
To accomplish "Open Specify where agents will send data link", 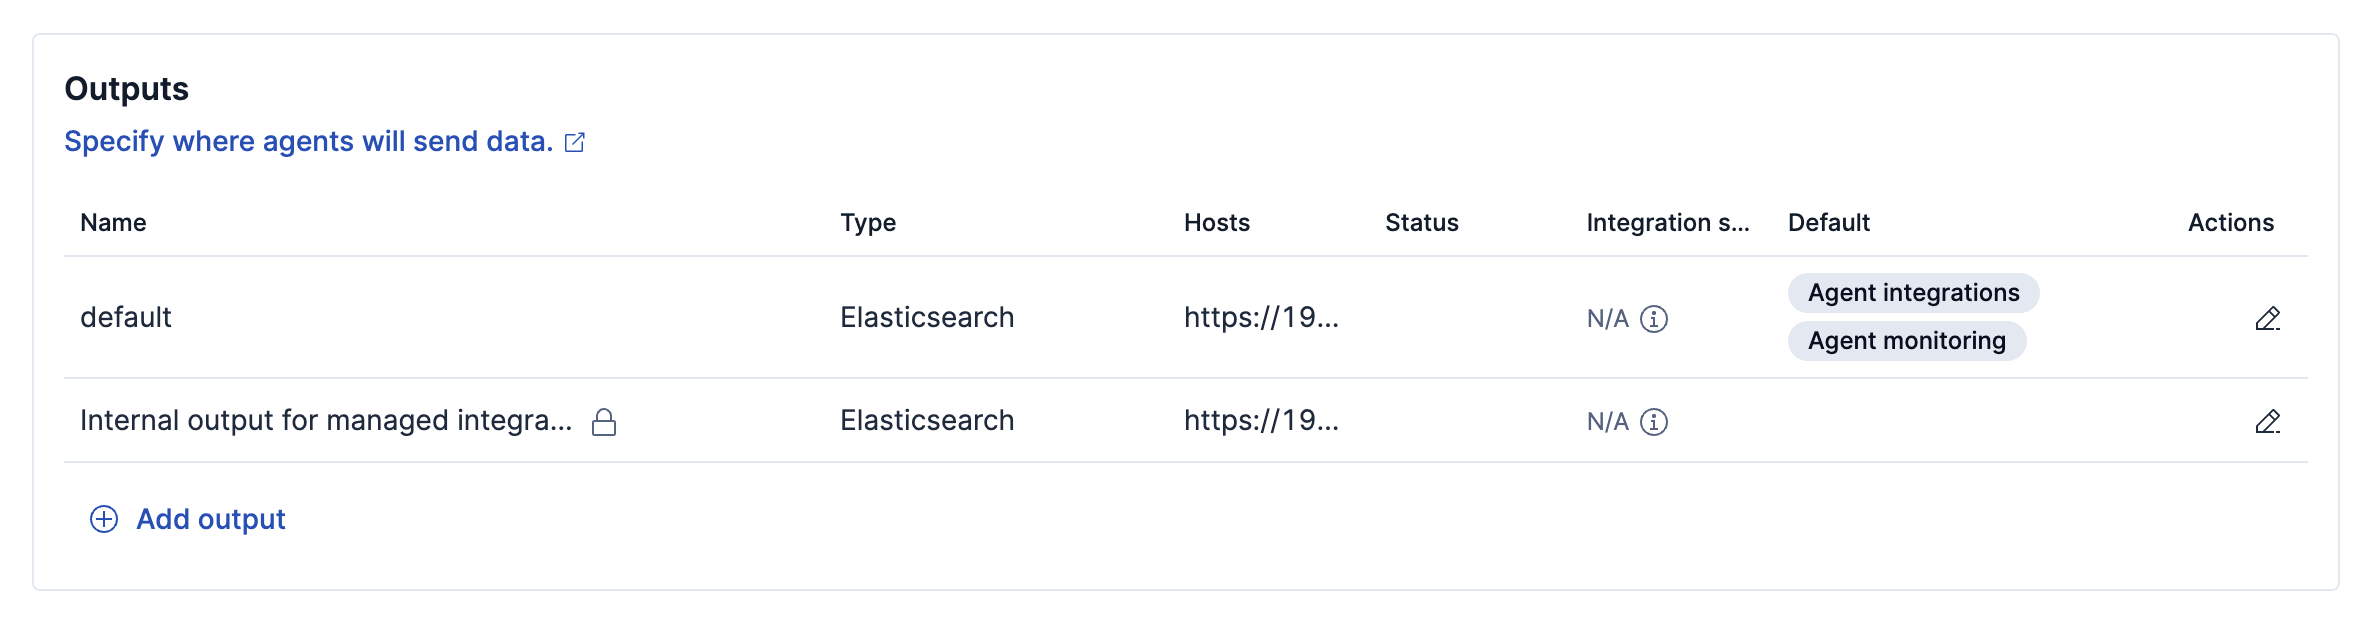I will click(x=309, y=141).
